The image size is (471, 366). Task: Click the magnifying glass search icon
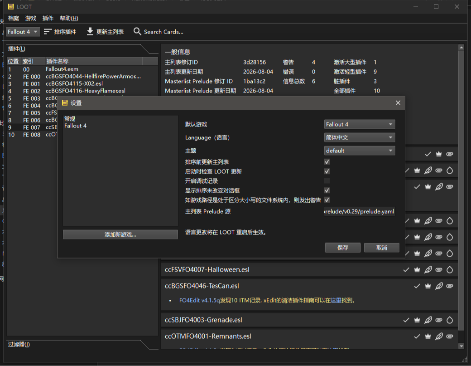pos(137,31)
